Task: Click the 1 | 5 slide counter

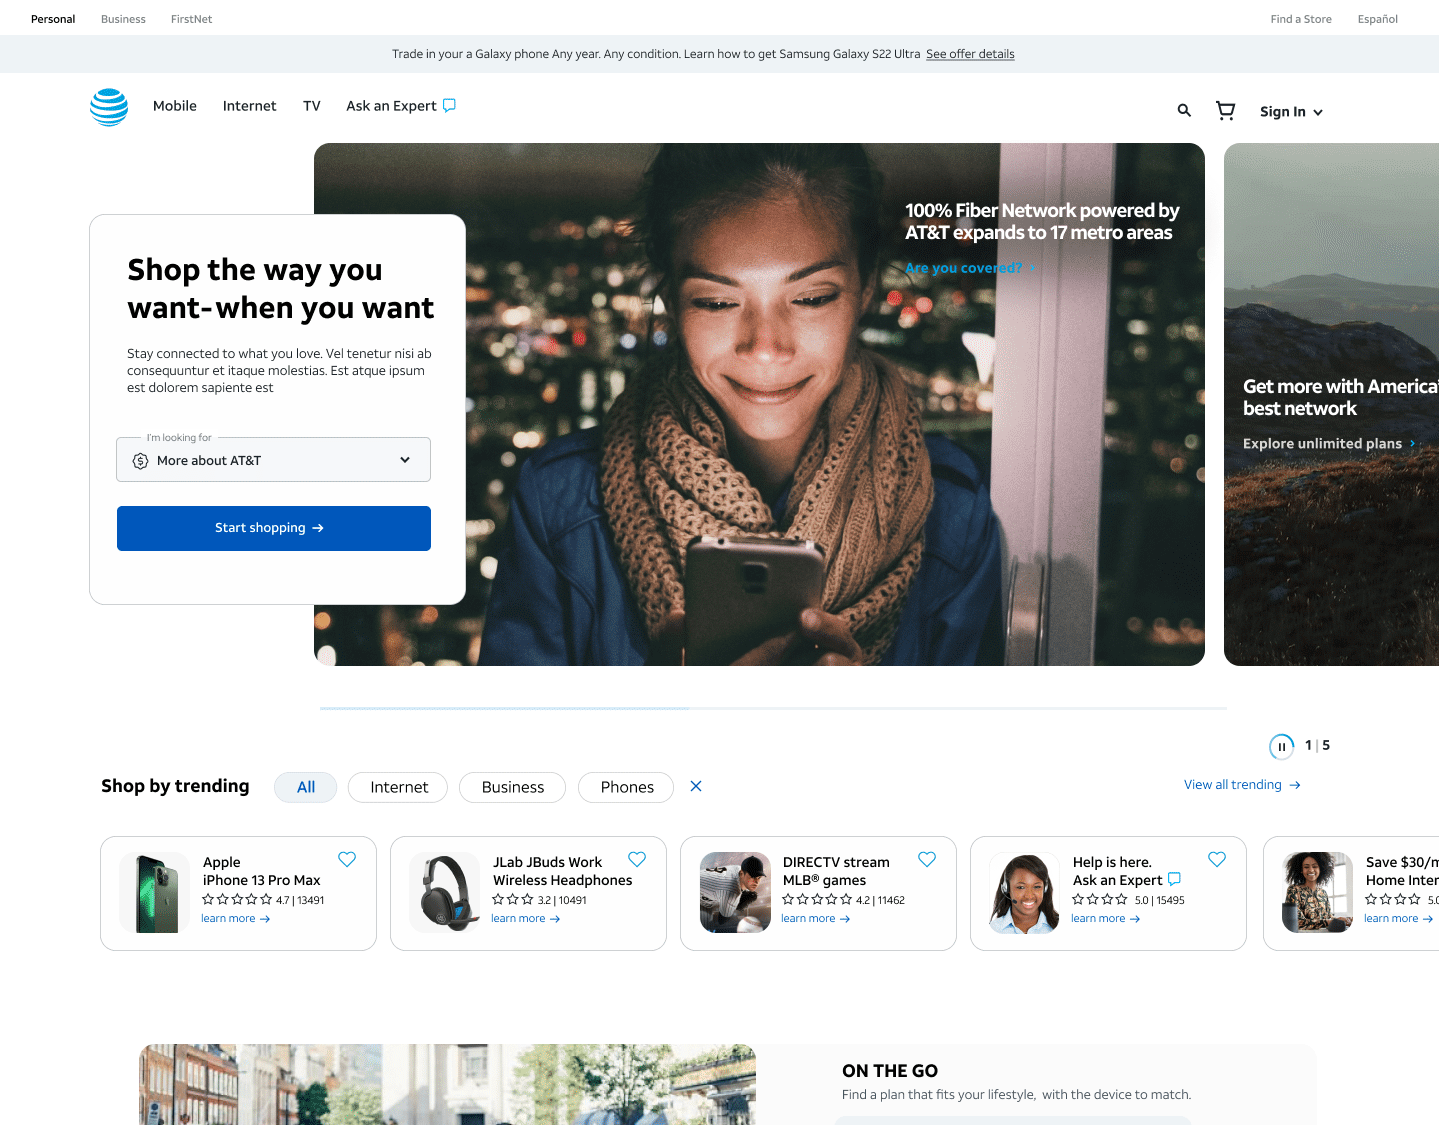Action: [x=1317, y=745]
